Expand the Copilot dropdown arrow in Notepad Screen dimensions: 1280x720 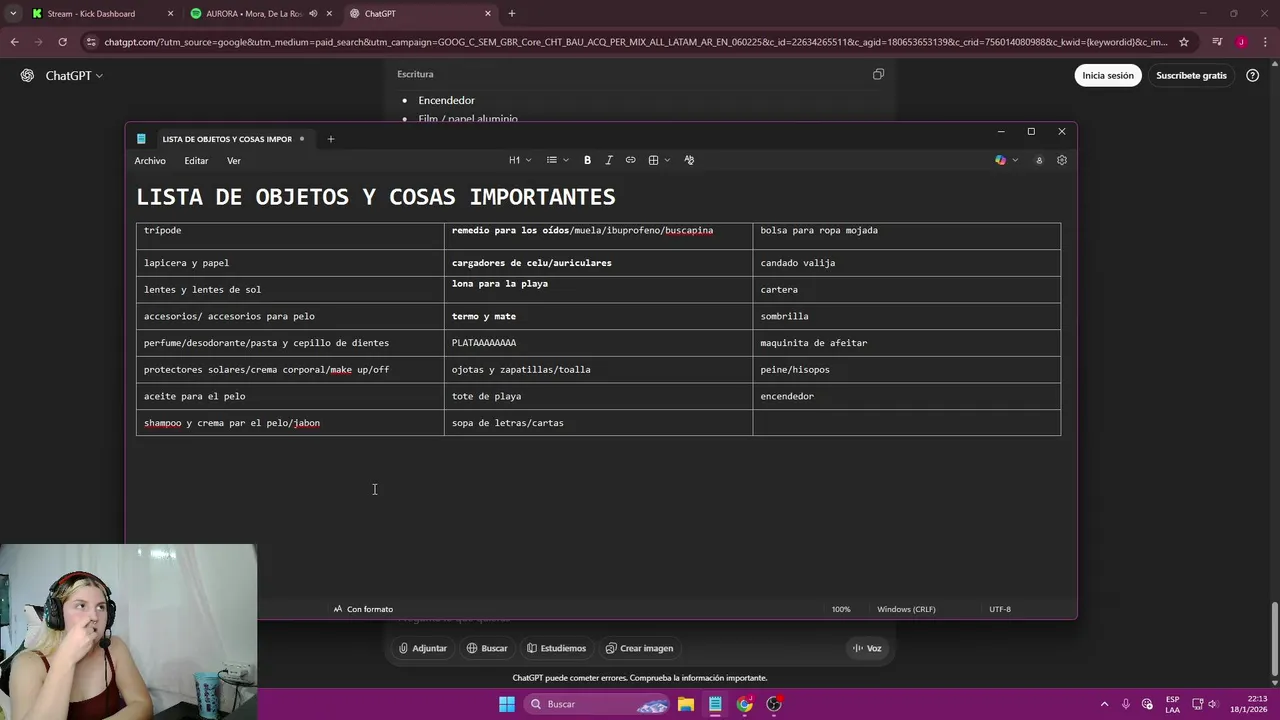pyautogui.click(x=1016, y=160)
